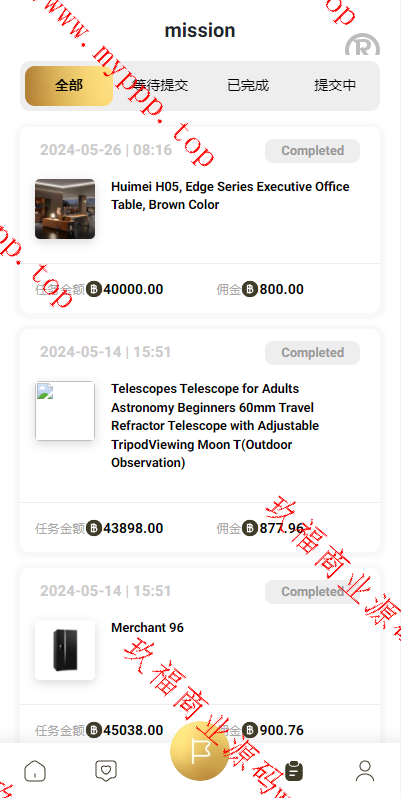Screen dimensions: 401x798
Task: Click the gray R logo icon at top right
Action: tap(362, 45)
